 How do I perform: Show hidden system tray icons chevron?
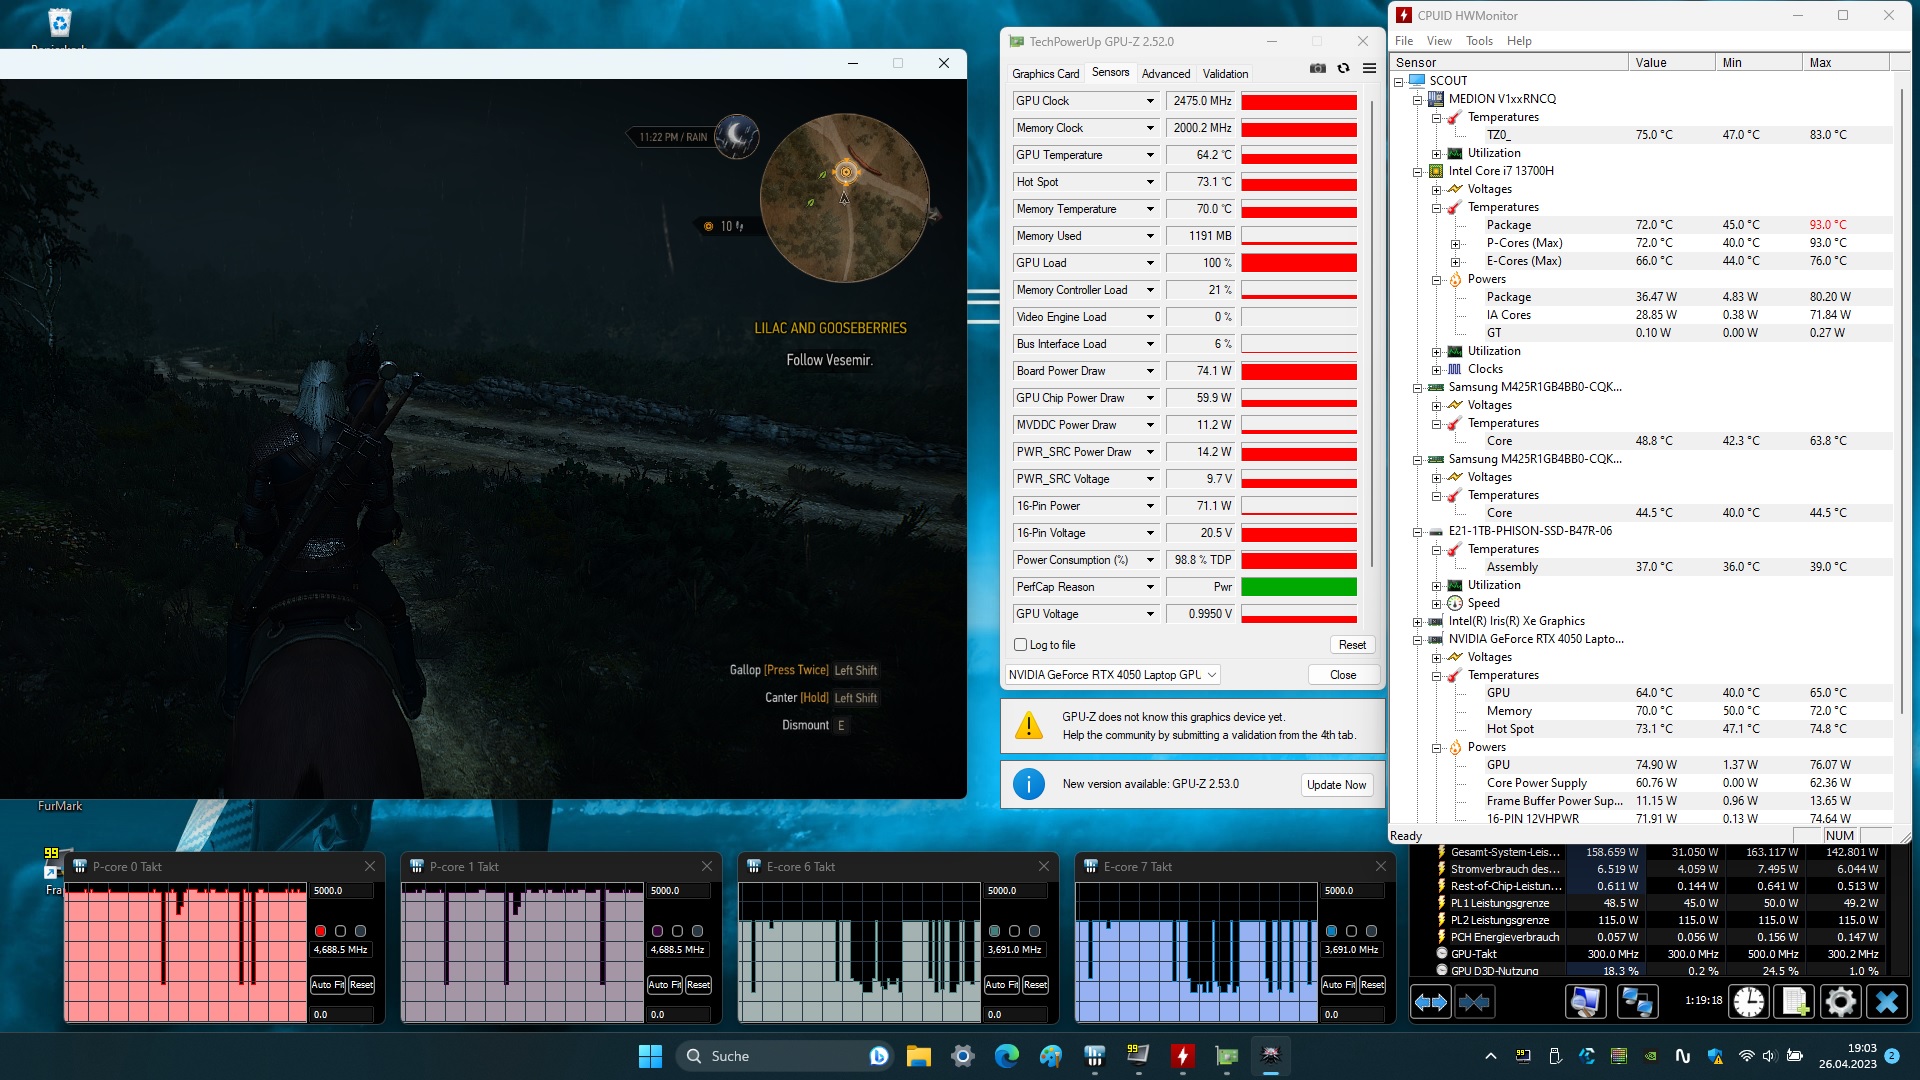coord(1491,1056)
